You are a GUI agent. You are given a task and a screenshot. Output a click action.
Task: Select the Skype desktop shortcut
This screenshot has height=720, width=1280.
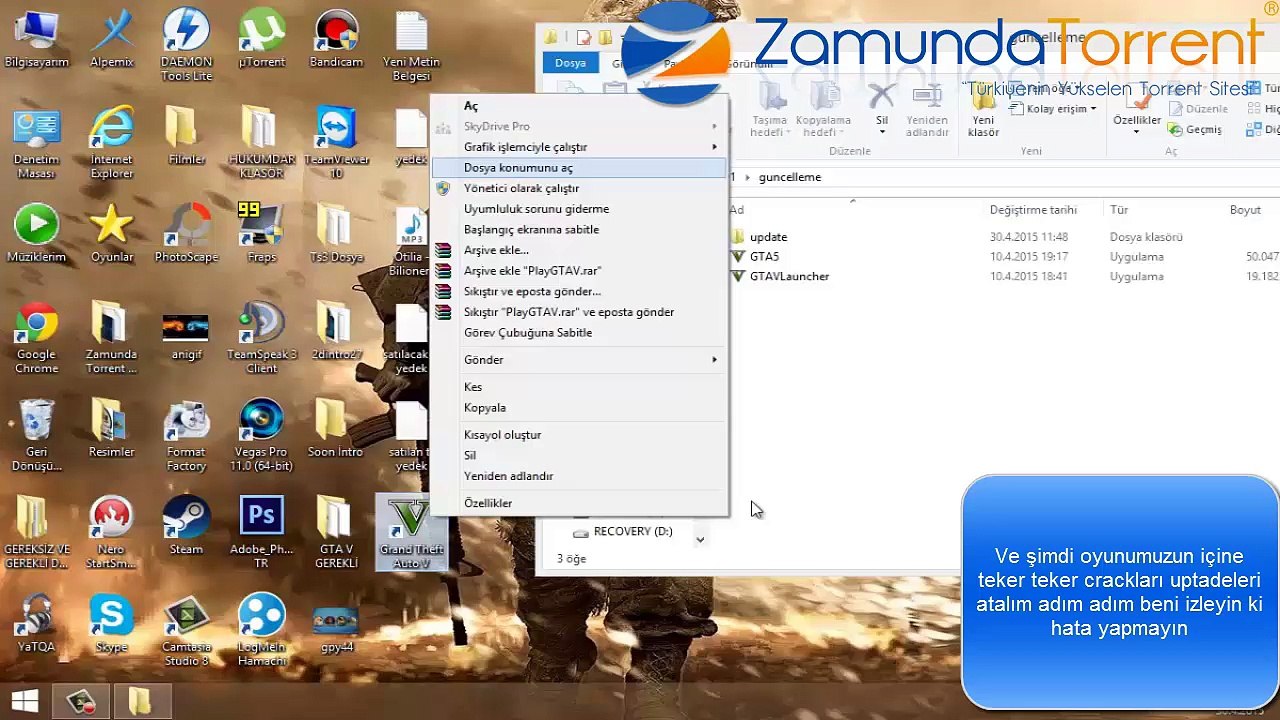click(111, 623)
